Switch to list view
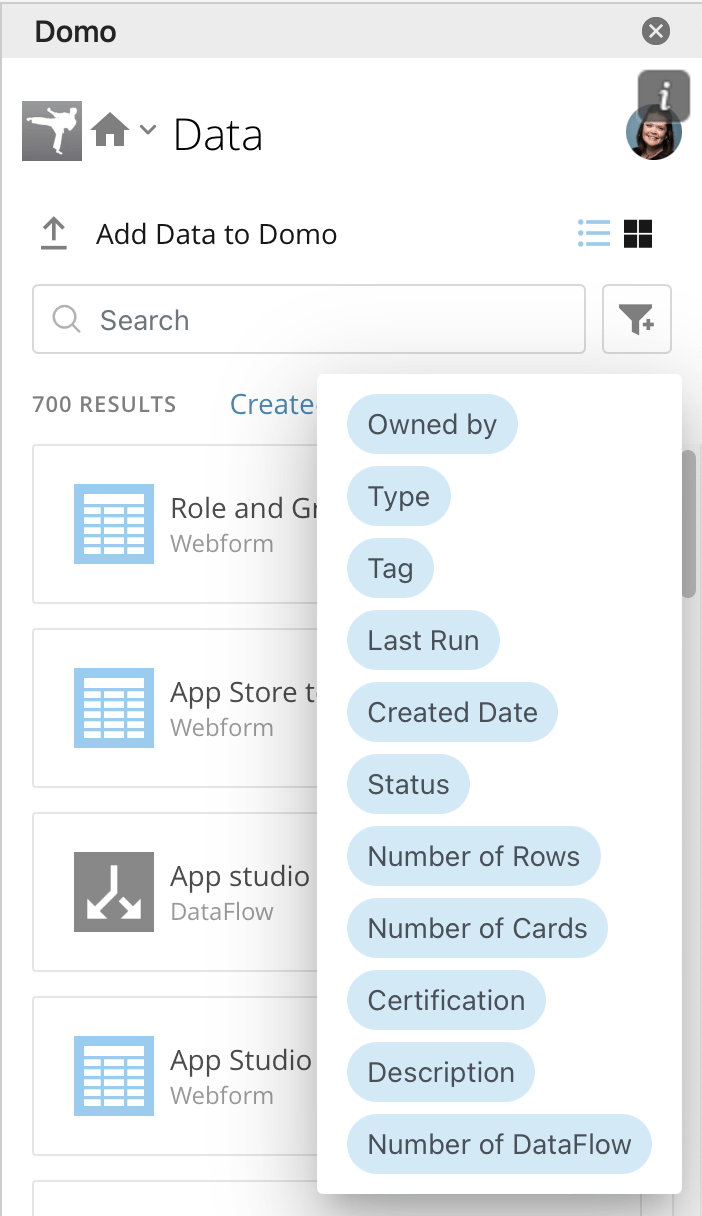 [594, 234]
